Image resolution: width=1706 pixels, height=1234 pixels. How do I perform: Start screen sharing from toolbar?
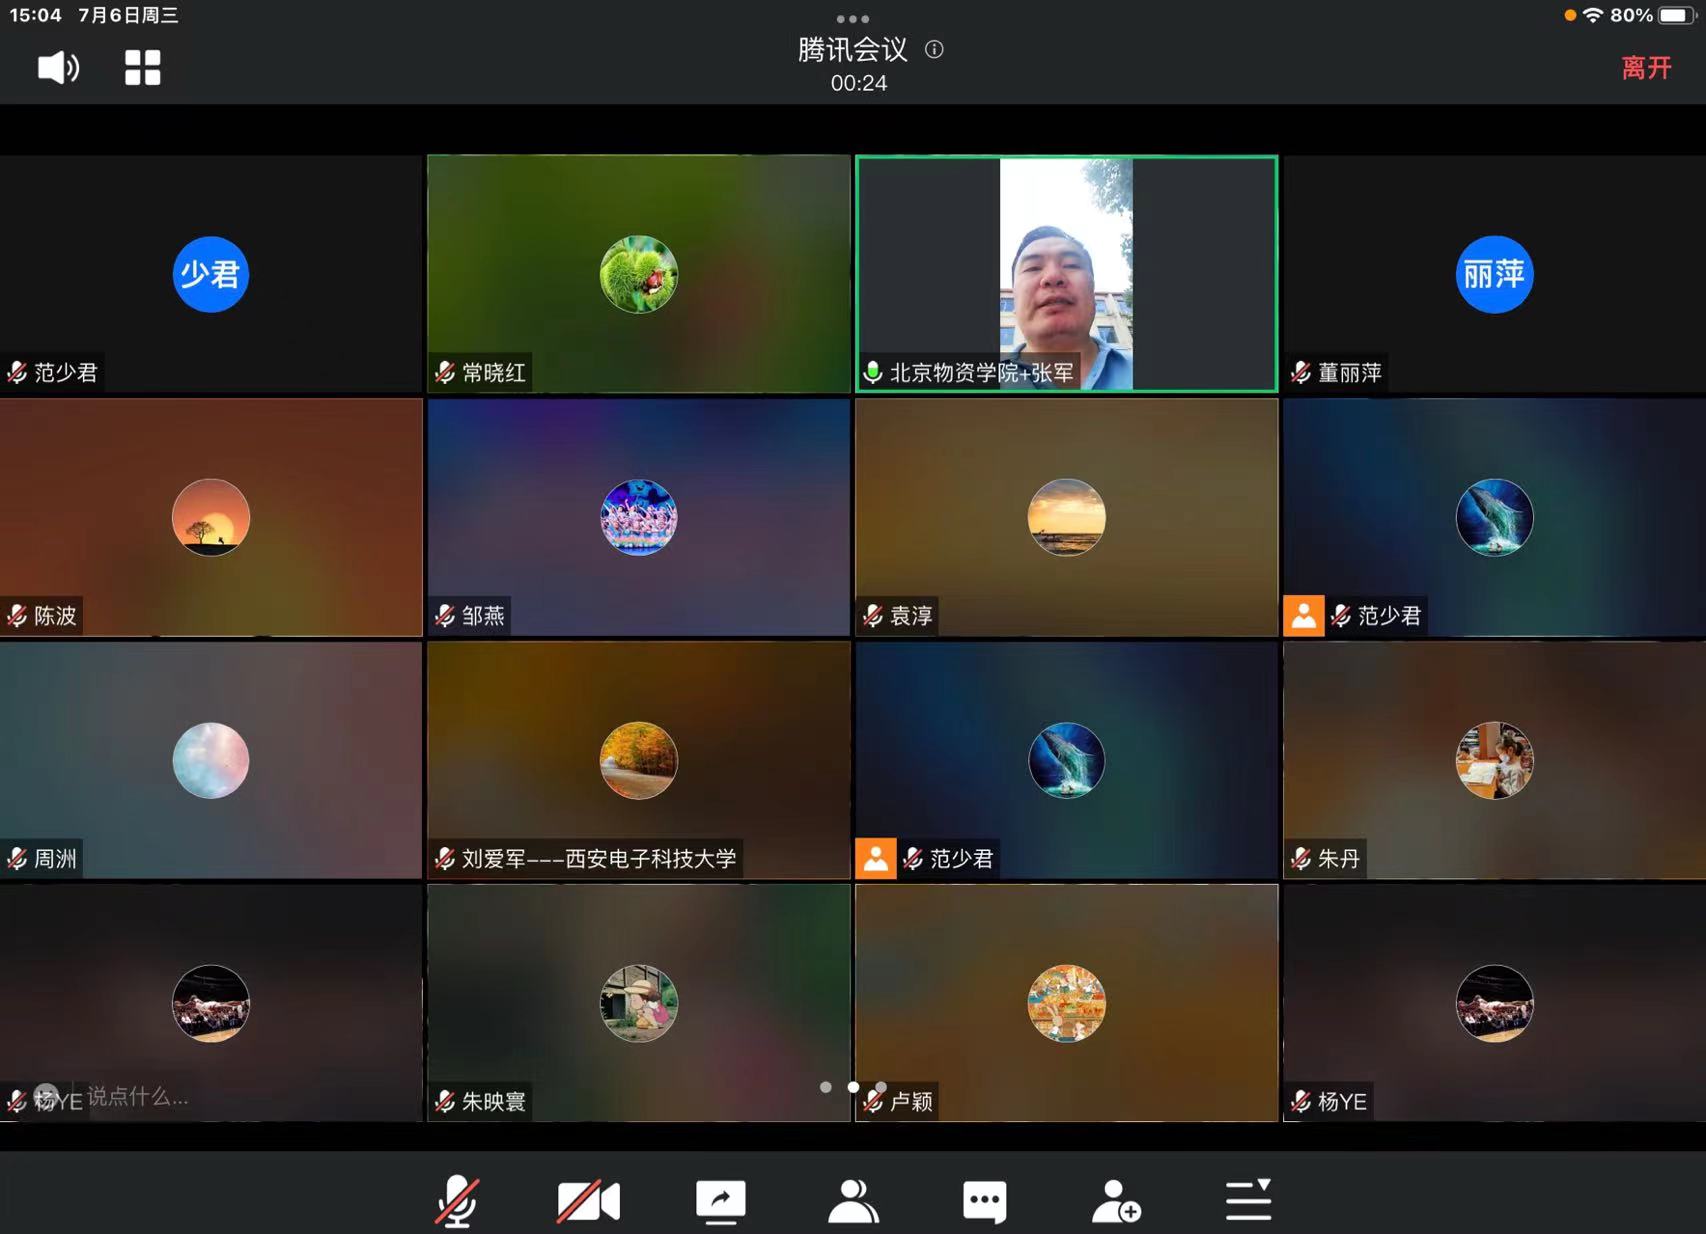[x=720, y=1199]
